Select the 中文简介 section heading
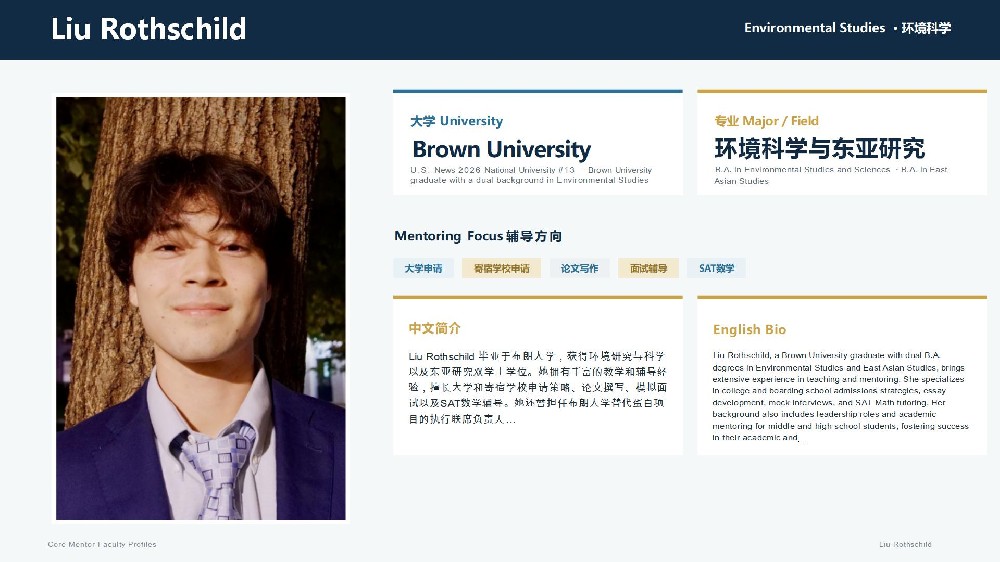 (434, 328)
